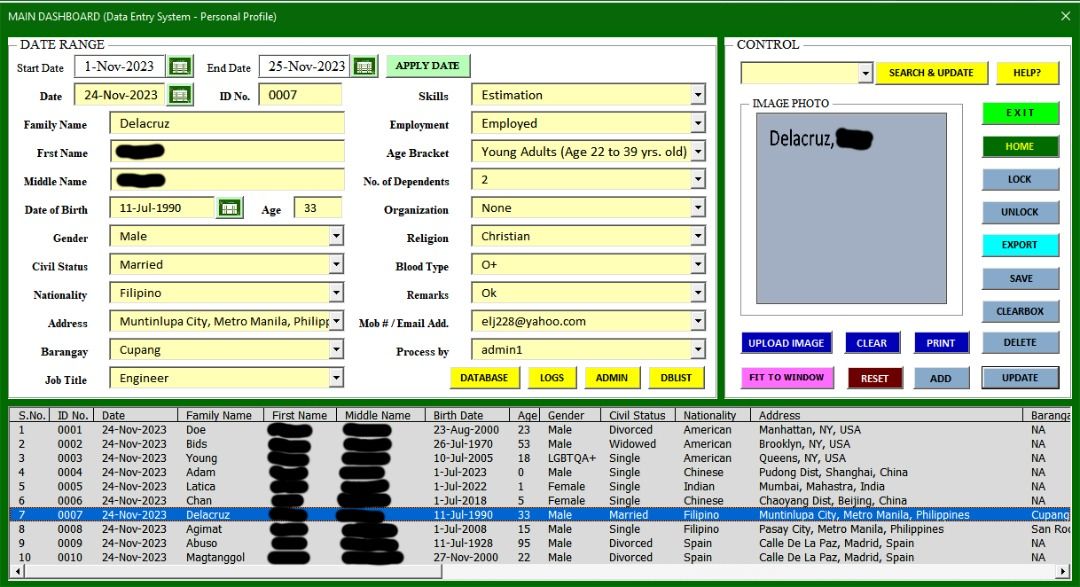
Task: Open the DATABASE view
Action: 485,378
